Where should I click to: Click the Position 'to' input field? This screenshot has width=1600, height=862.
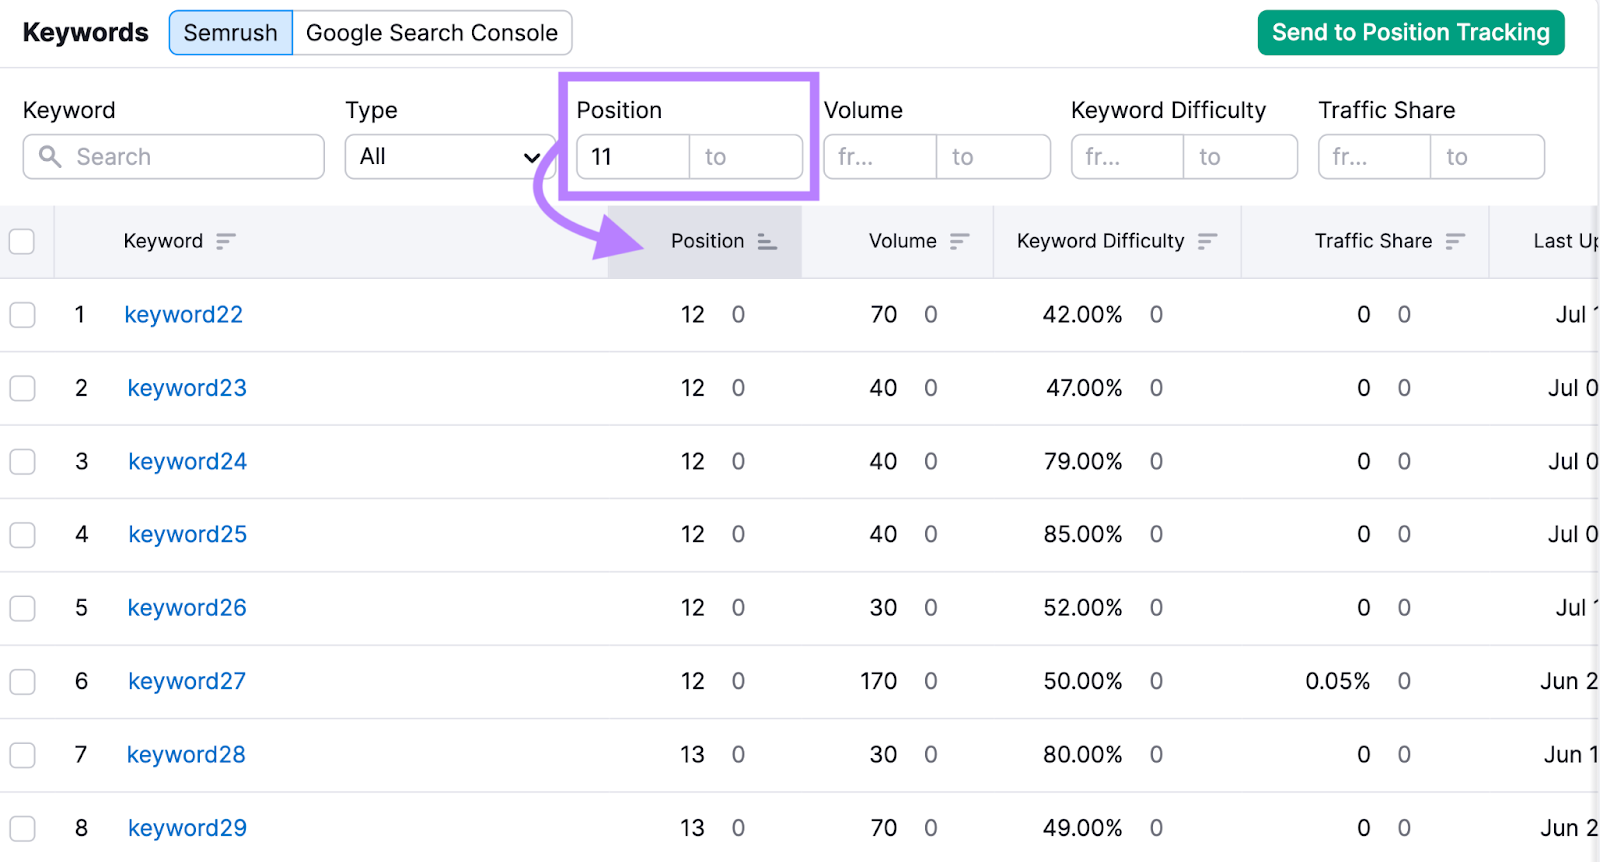(746, 157)
